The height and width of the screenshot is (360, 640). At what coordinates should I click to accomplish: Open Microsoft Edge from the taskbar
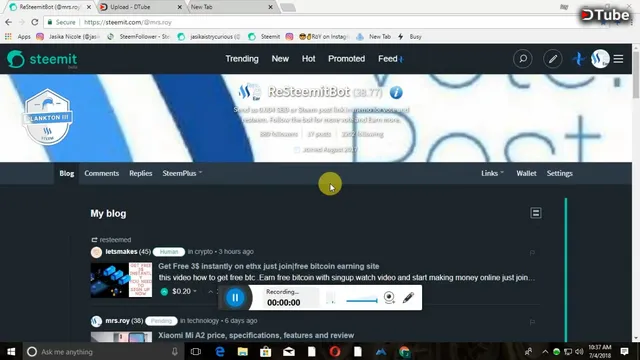pos(220,351)
